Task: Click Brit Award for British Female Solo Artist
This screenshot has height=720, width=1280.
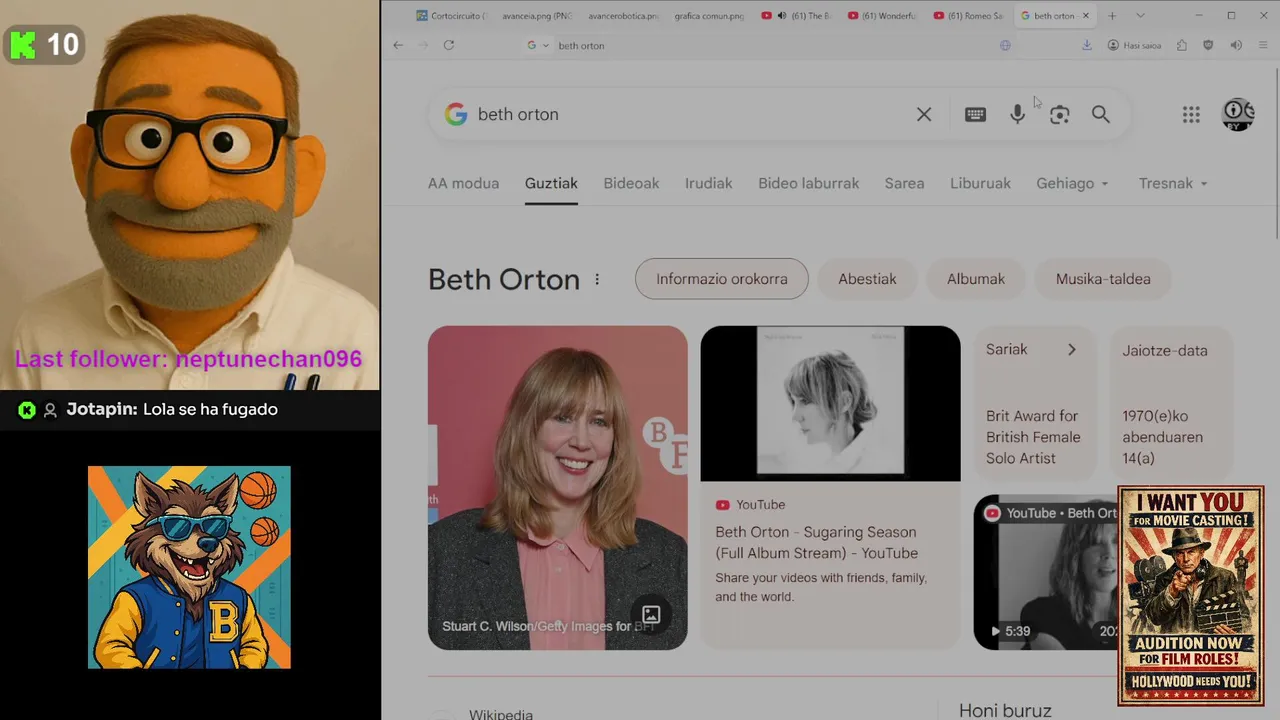Action: [x=1033, y=437]
